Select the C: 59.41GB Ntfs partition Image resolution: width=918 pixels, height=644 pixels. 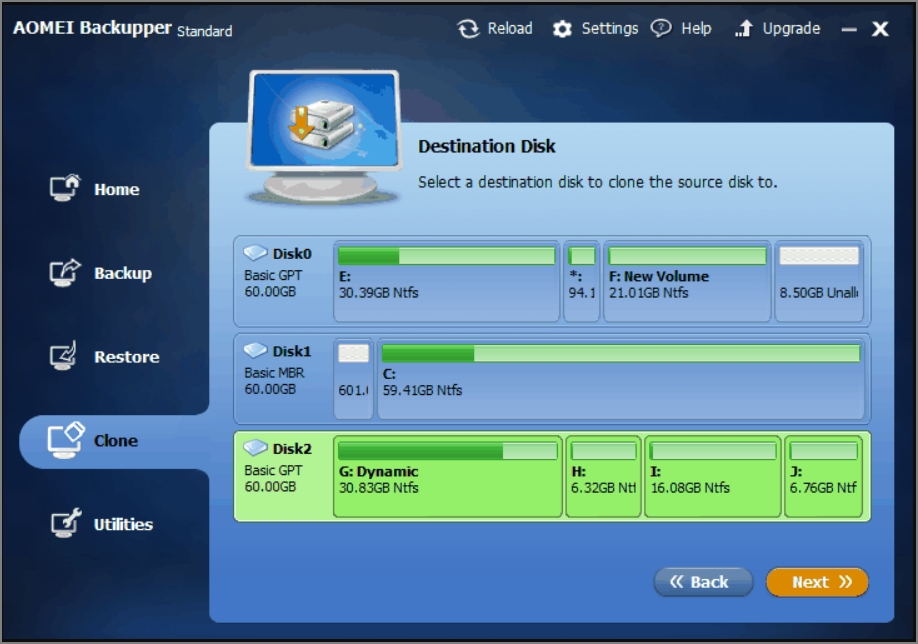(x=621, y=379)
